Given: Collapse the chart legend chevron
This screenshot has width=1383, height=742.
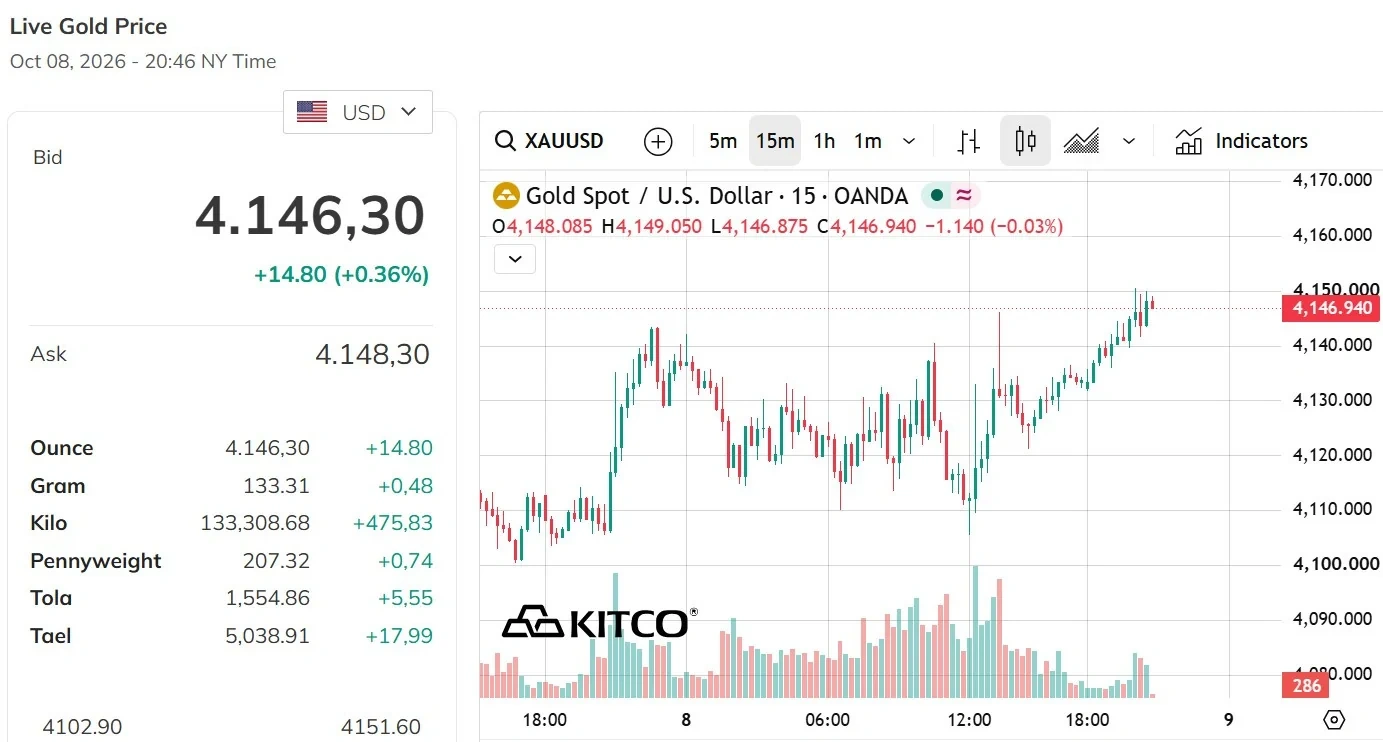Looking at the screenshot, I should (x=515, y=259).
